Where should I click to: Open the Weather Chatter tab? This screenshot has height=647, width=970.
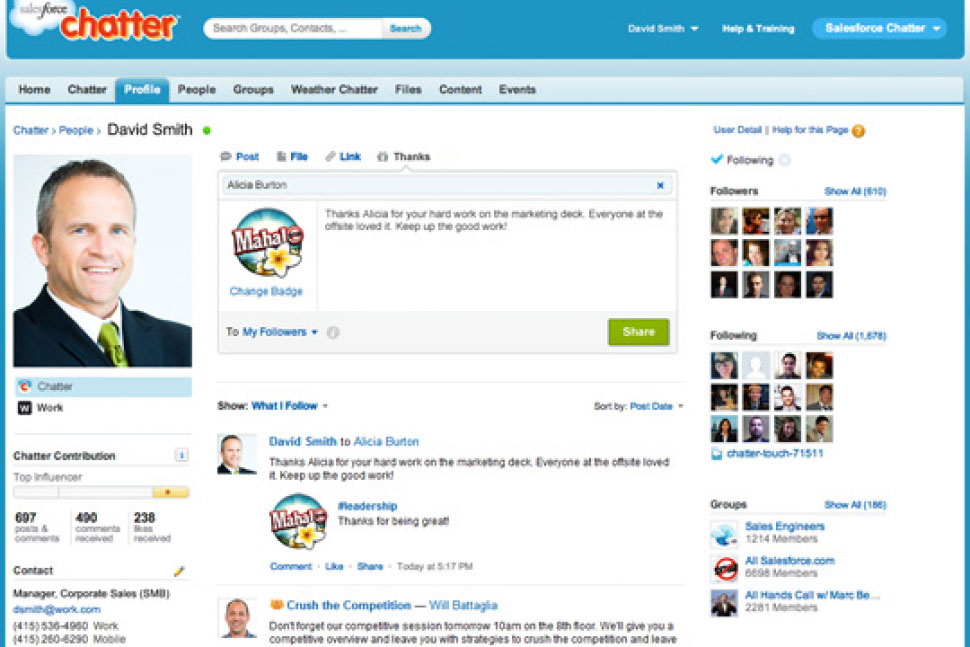coord(334,90)
